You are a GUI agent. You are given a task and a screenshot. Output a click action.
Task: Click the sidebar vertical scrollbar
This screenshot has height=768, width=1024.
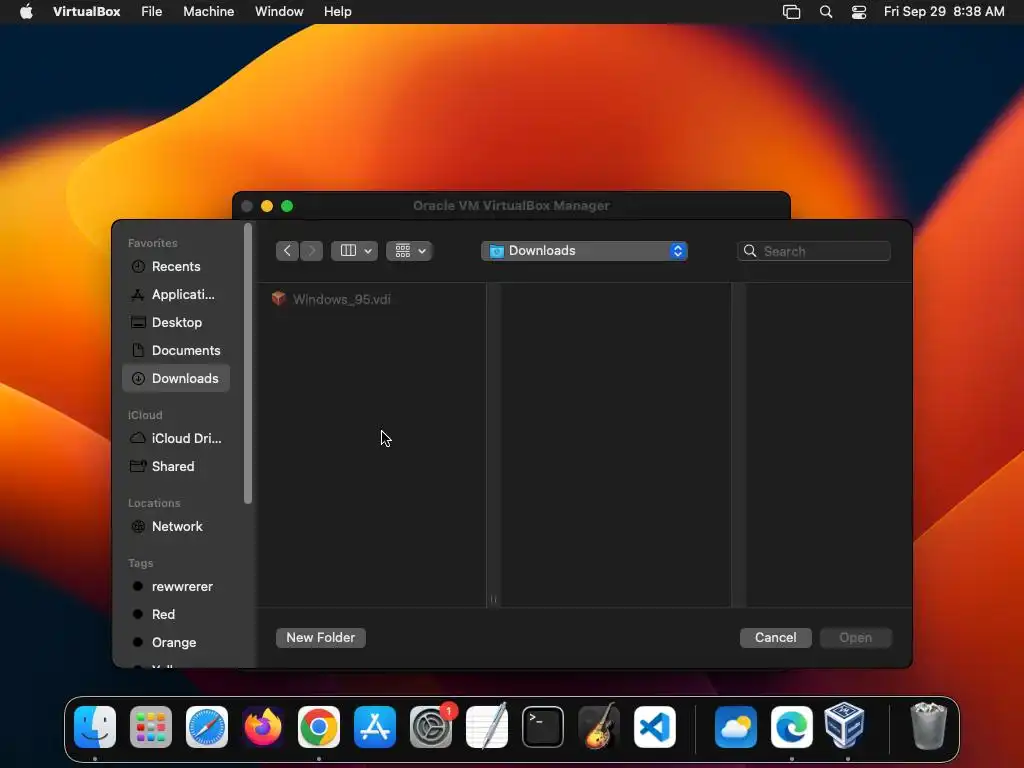pyautogui.click(x=248, y=364)
